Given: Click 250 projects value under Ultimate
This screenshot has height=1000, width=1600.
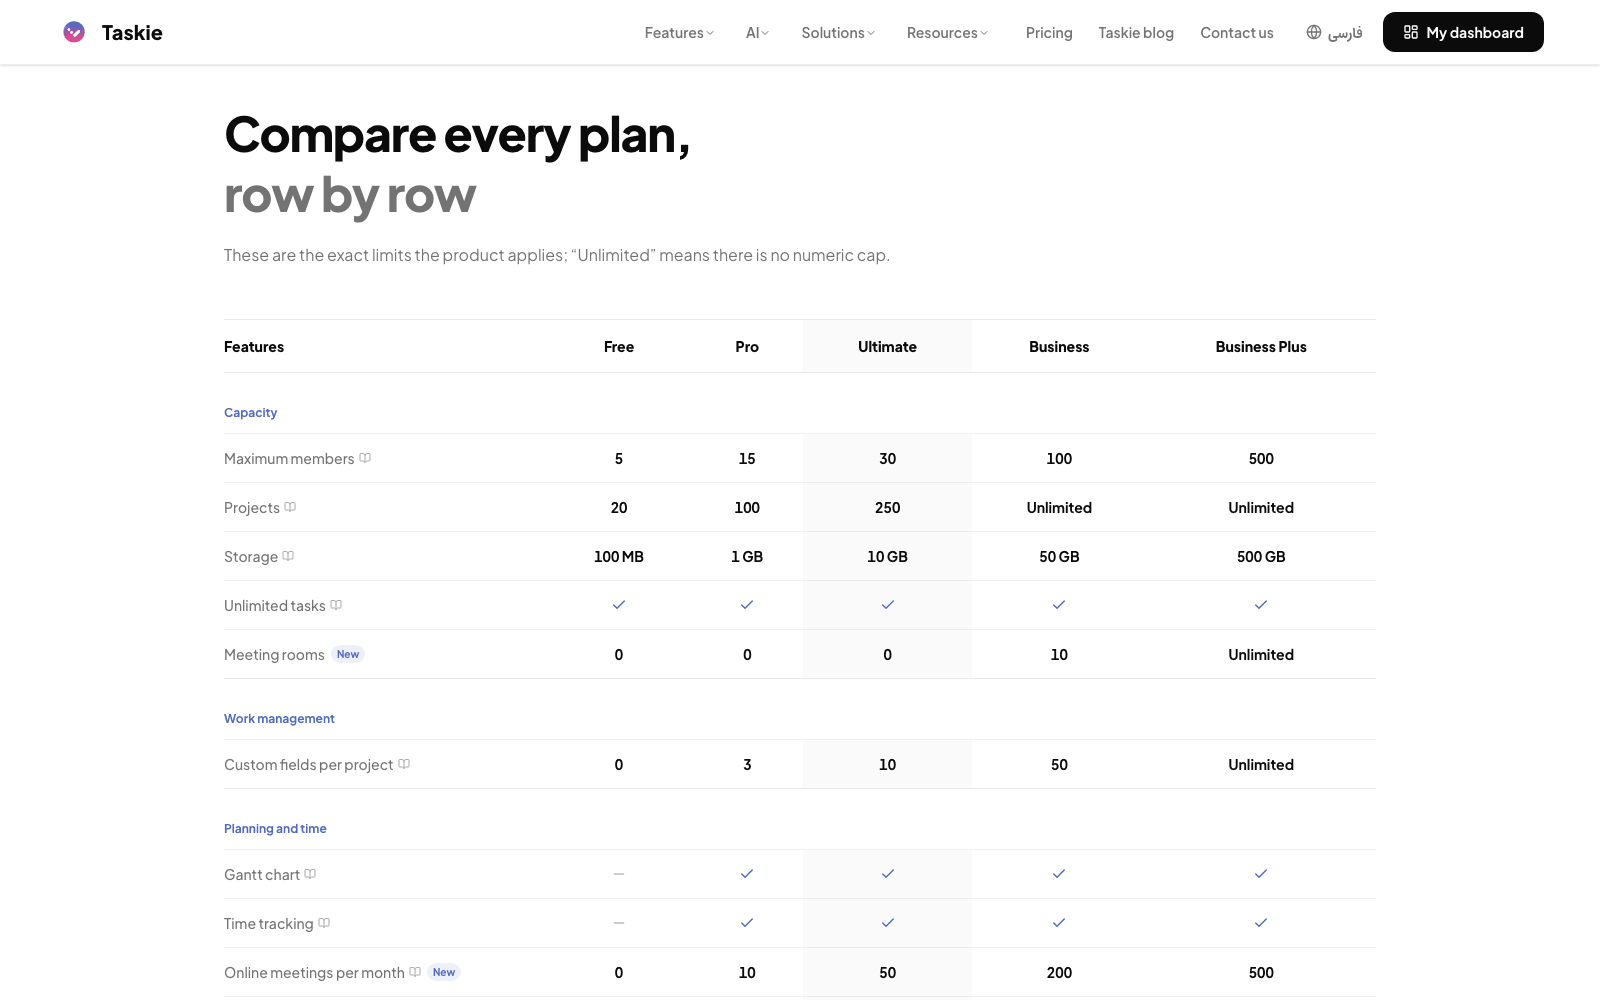Looking at the screenshot, I should click(888, 508).
